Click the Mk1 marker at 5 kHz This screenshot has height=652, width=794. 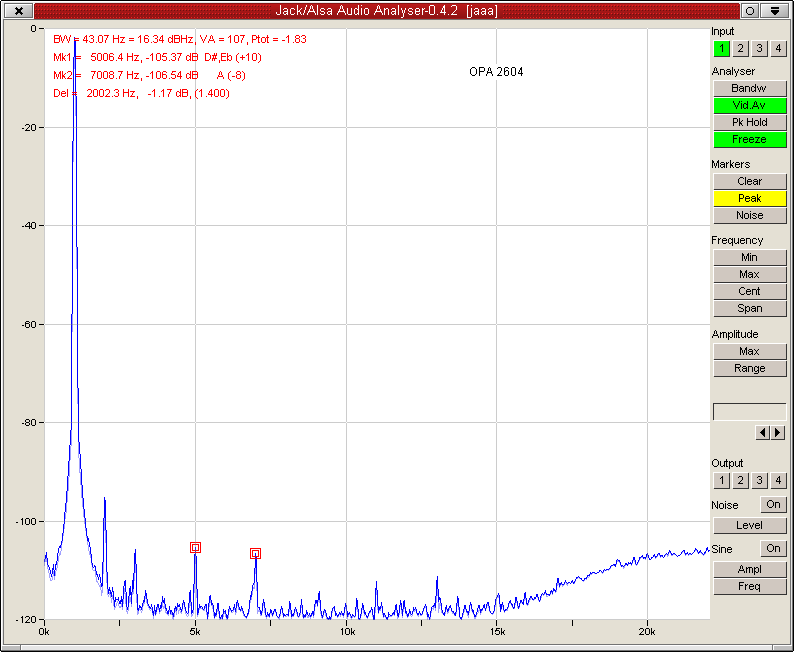coord(195,548)
